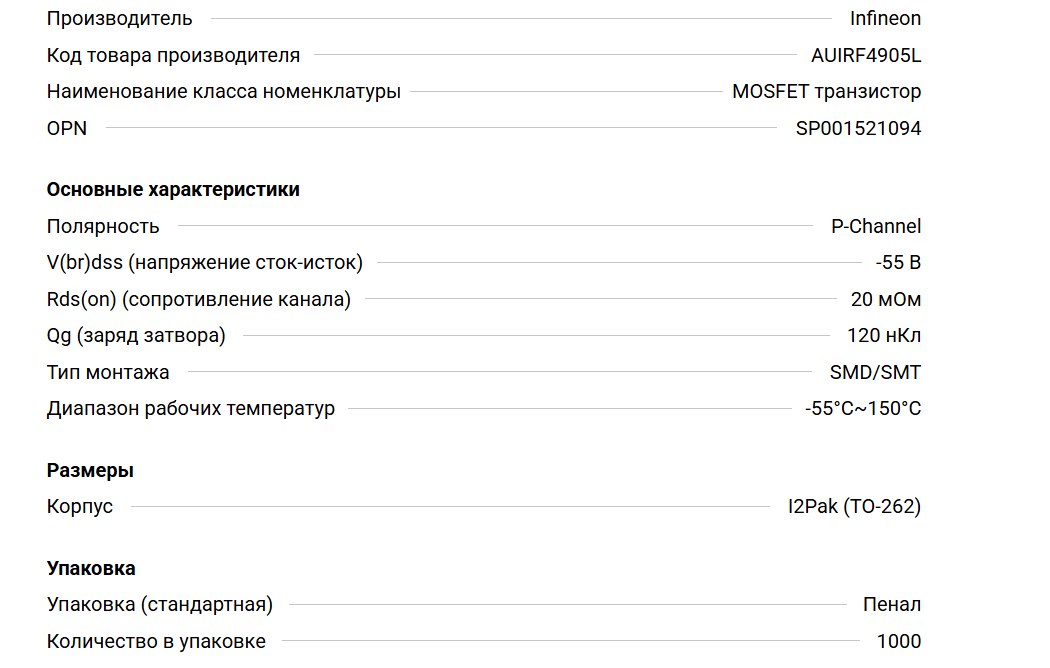
Task: Click the OPN value SP001521094
Action: pos(858,128)
